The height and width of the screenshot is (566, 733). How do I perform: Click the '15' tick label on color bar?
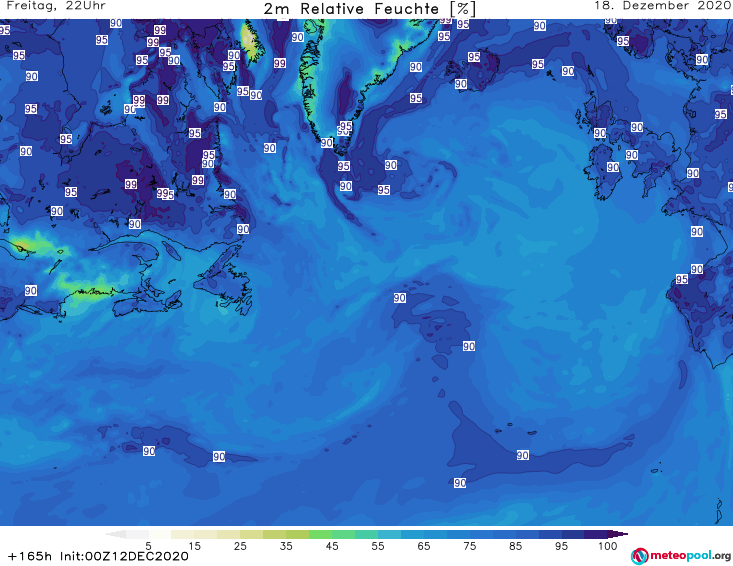click(194, 546)
